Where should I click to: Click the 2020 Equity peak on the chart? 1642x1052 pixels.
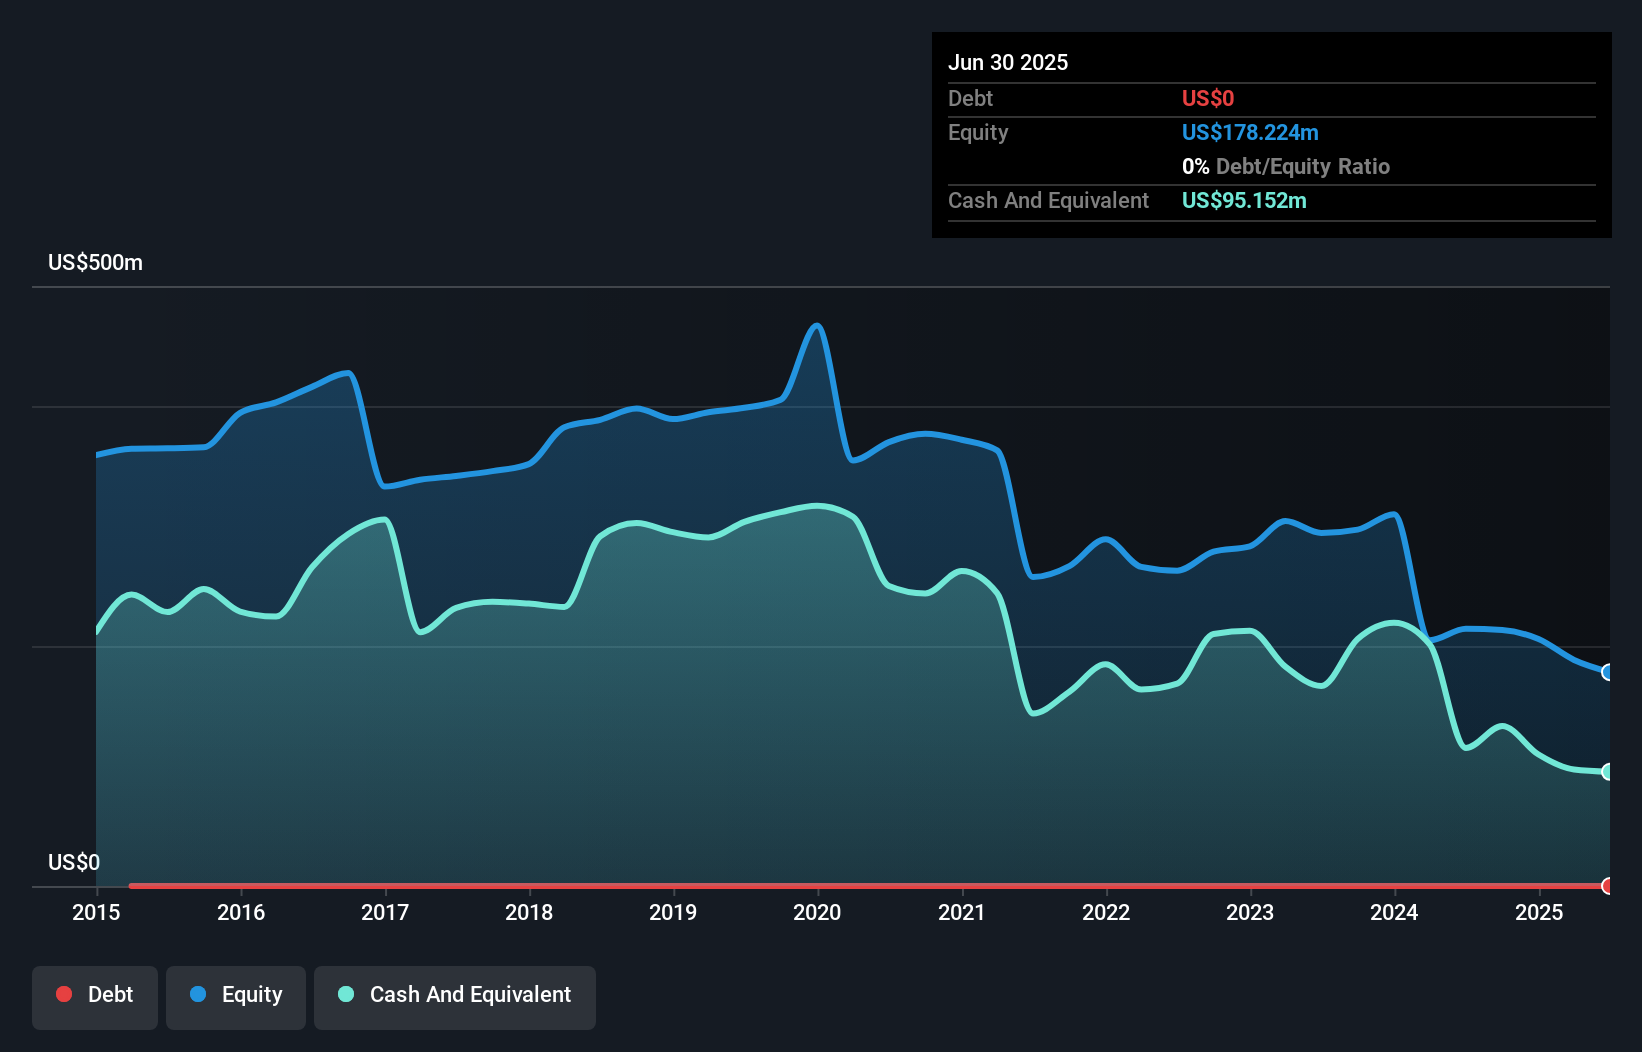pos(816,325)
